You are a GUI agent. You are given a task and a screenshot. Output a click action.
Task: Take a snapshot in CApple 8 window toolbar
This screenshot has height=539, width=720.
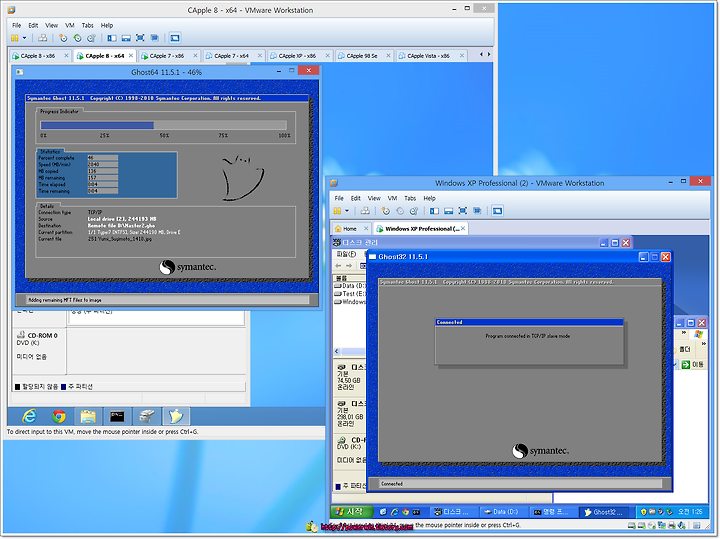(63, 38)
